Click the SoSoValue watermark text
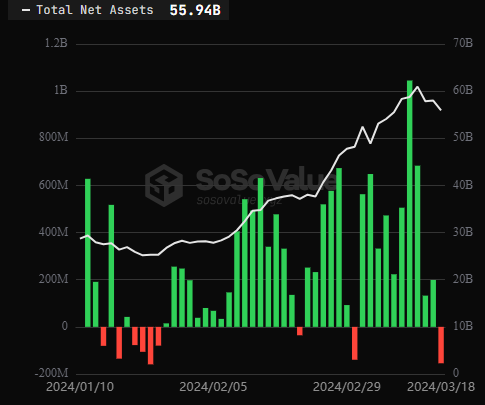 point(266,180)
